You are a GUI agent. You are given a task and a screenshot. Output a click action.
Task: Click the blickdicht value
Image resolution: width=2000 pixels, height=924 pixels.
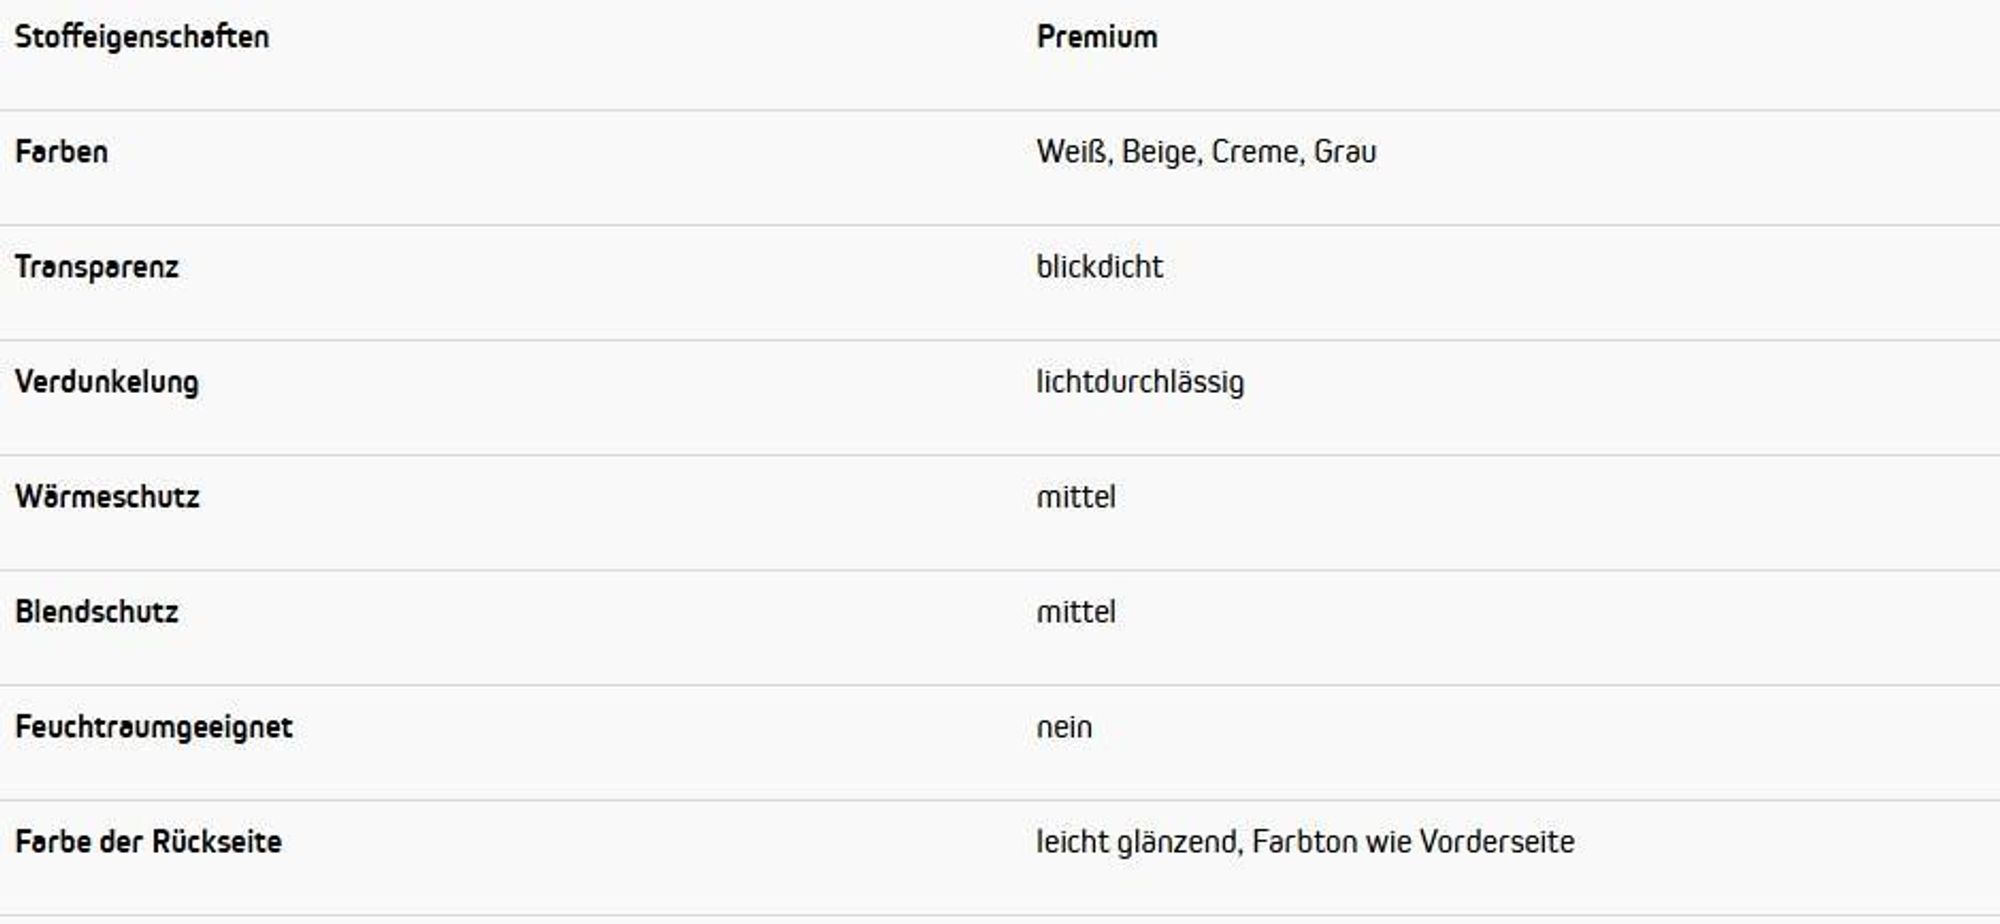click(1099, 267)
